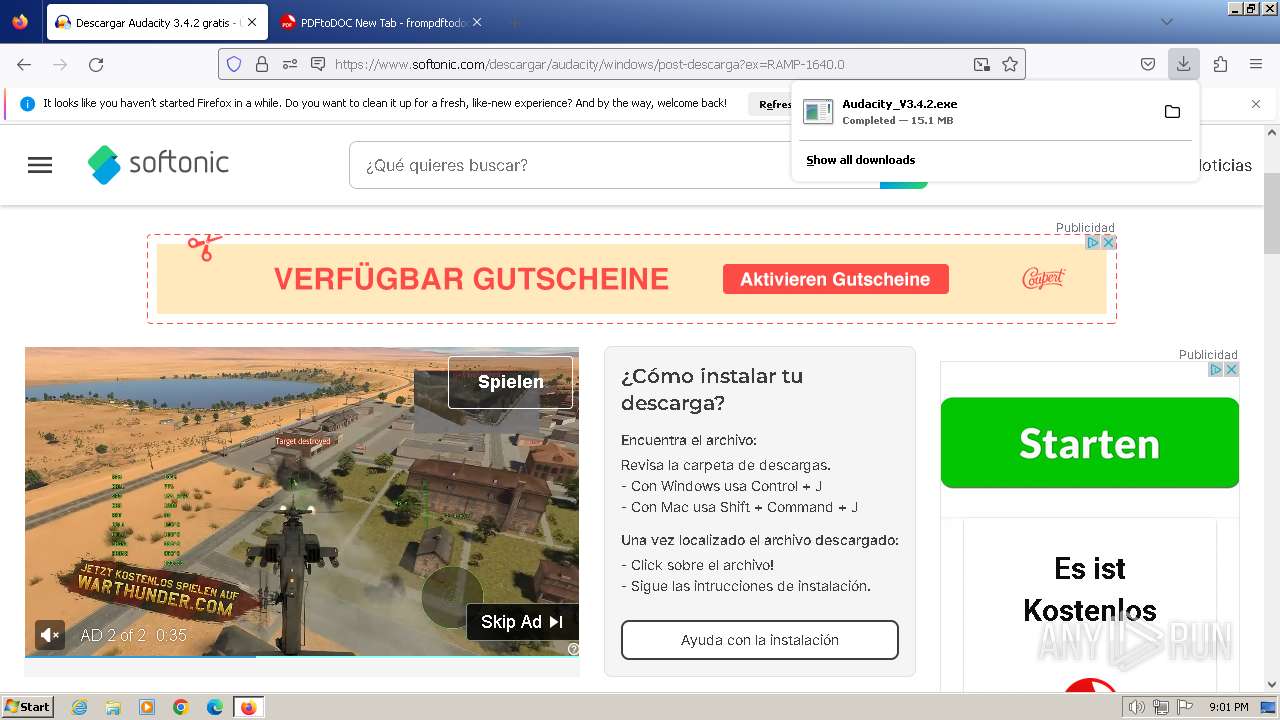This screenshot has height=720, width=1280.
Task: Show site information padlock icon
Action: click(262, 64)
